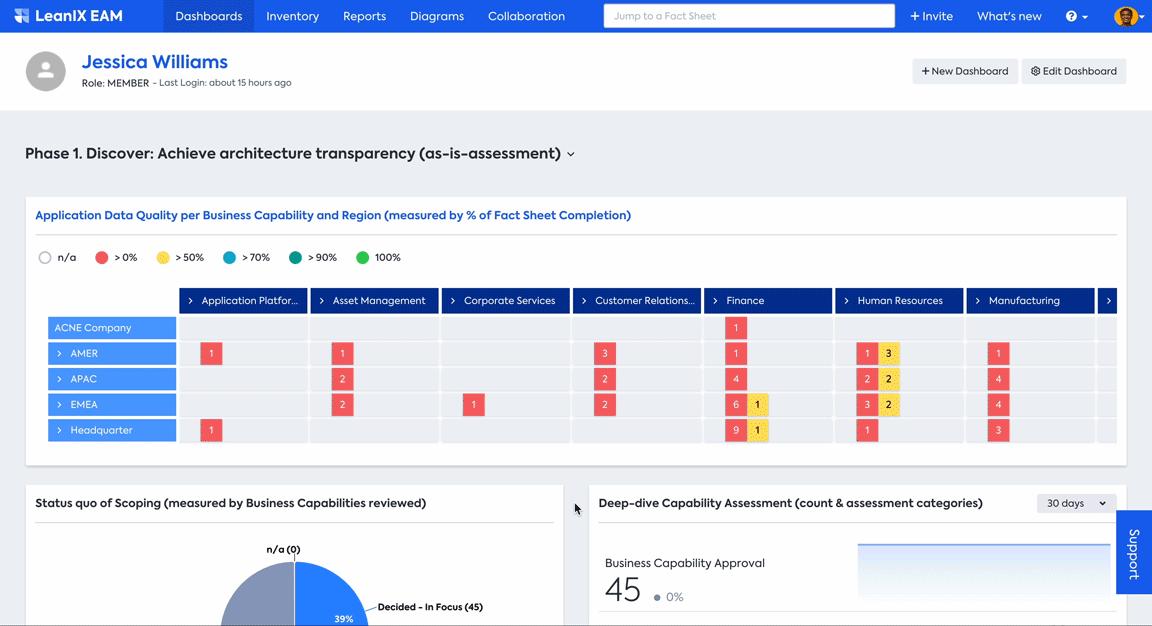The image size is (1152, 626).
Task: Switch to the Diagrams tab
Action: pyautogui.click(x=437, y=16)
